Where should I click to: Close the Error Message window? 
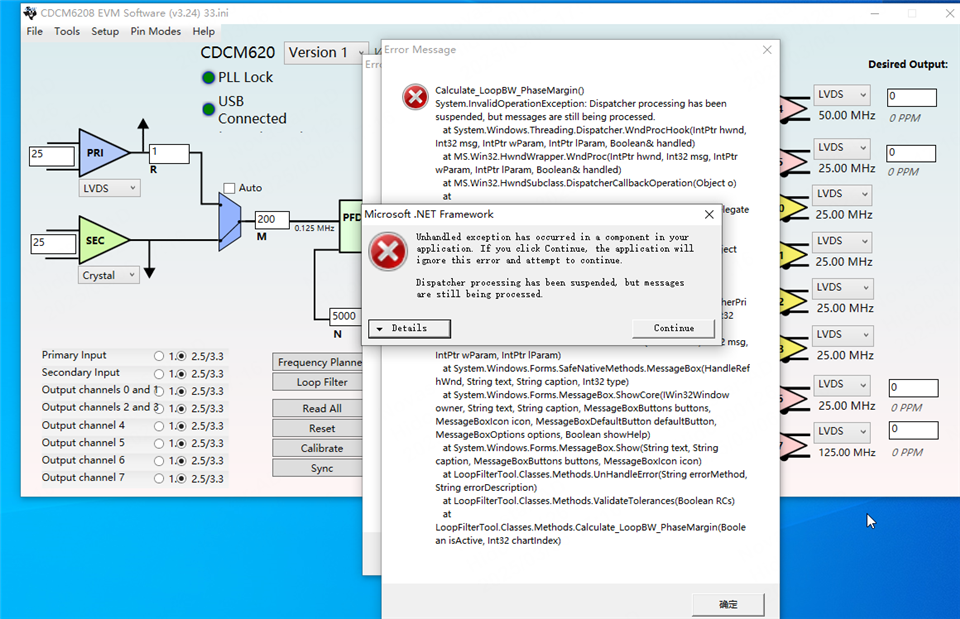tap(767, 50)
